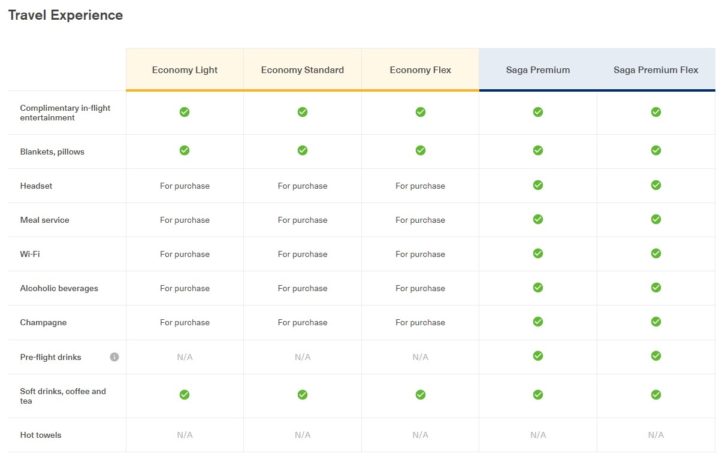The width and height of the screenshot is (728, 463).
Task: Click the Blankets, pillows row label
Action: tap(52, 152)
